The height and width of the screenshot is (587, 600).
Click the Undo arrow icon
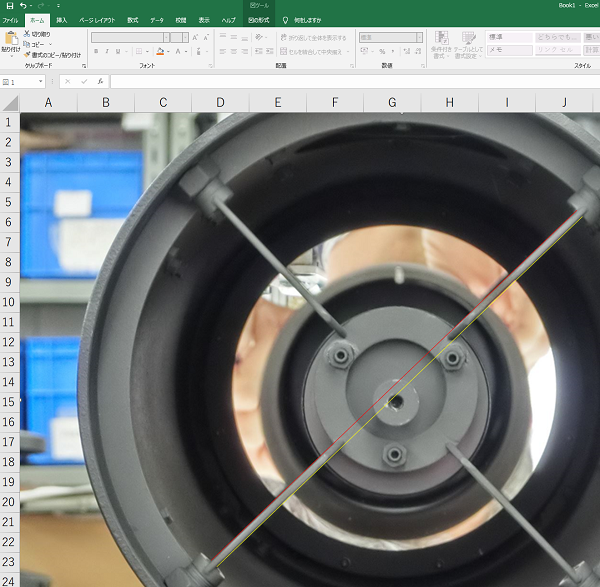[x=23, y=5]
